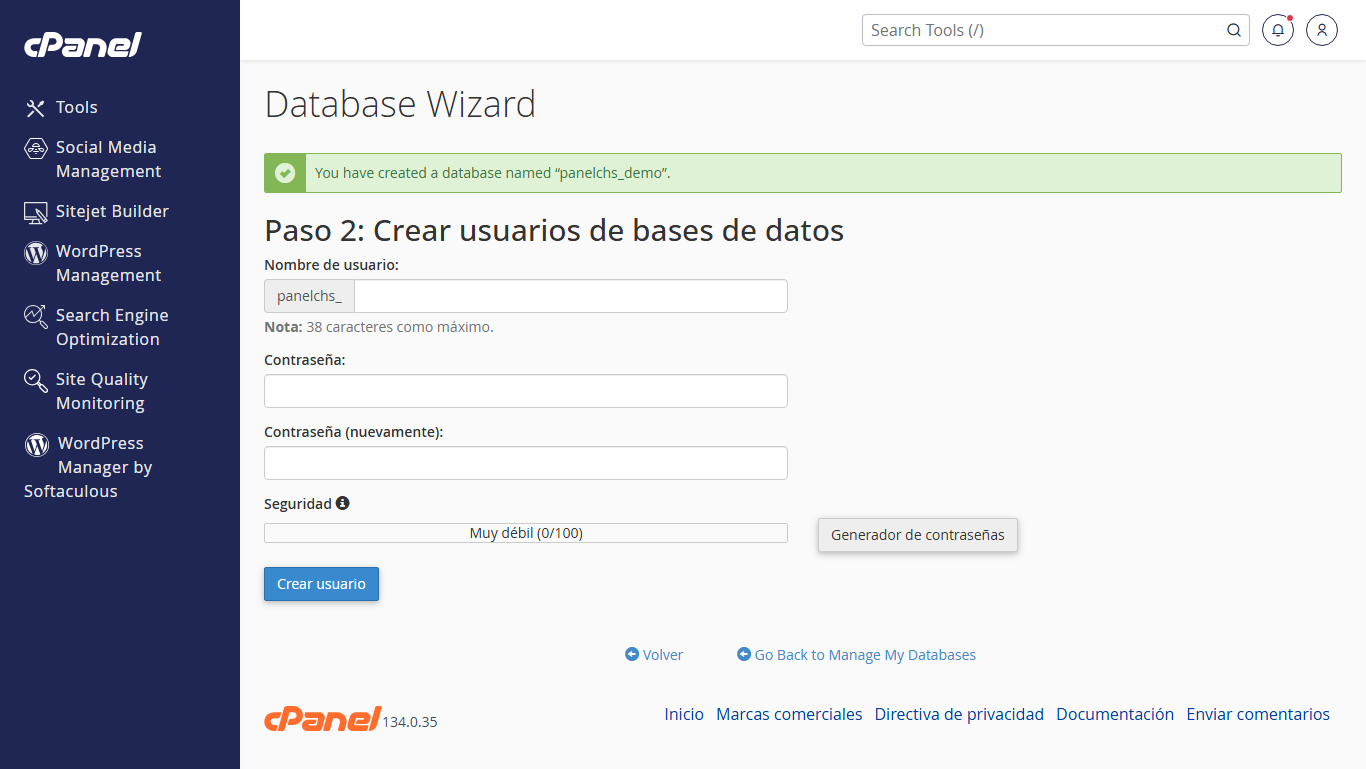This screenshot has width=1366, height=769.
Task: Click the search magnifier icon
Action: point(1234,30)
